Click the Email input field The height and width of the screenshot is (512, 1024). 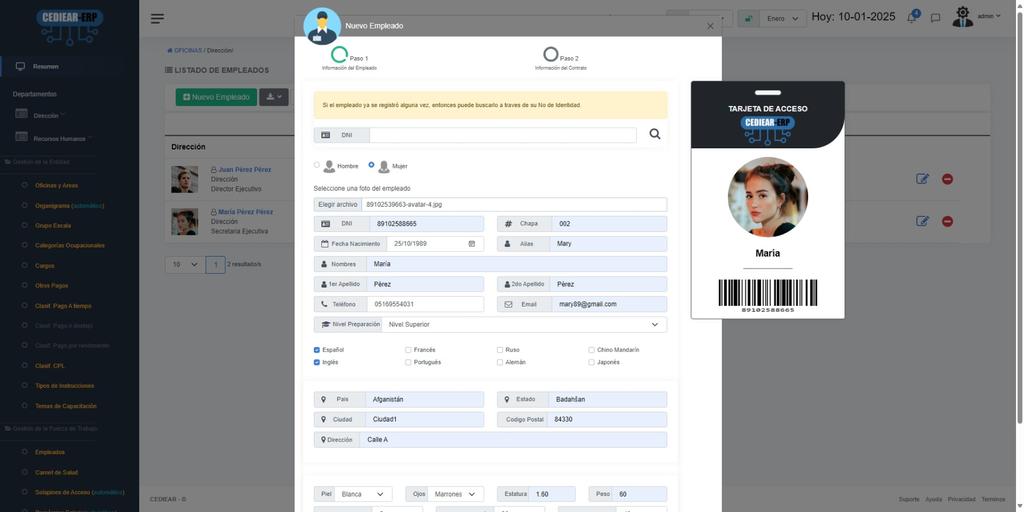click(608, 304)
